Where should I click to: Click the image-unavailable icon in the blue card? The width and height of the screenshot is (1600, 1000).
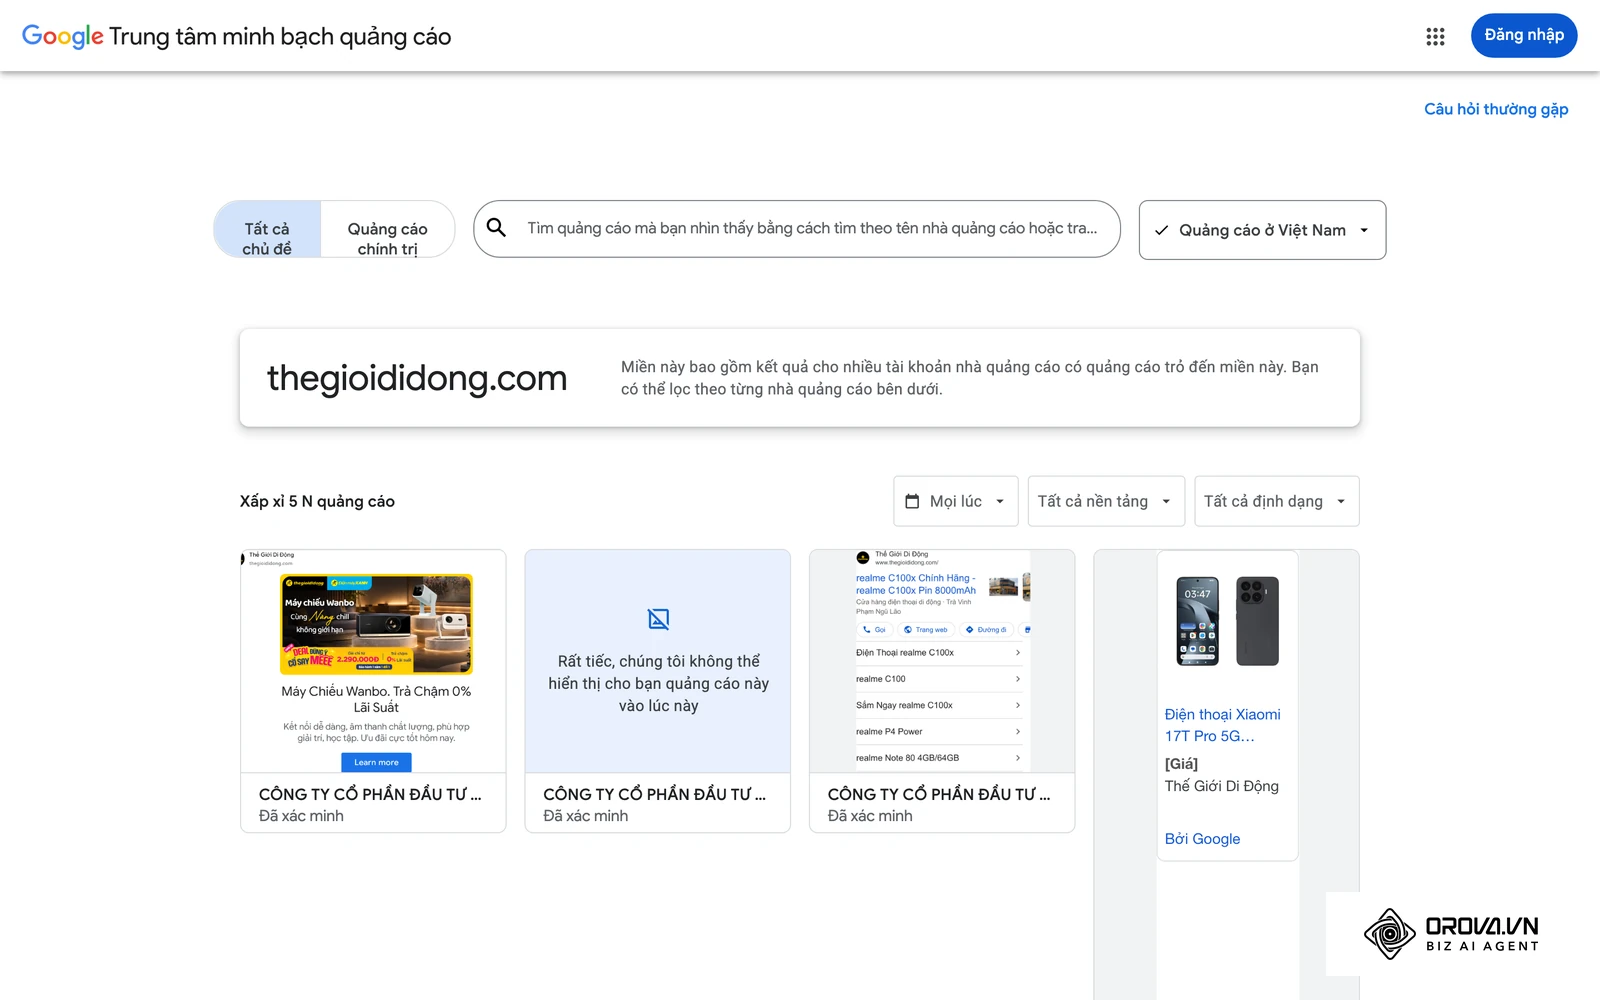658,619
